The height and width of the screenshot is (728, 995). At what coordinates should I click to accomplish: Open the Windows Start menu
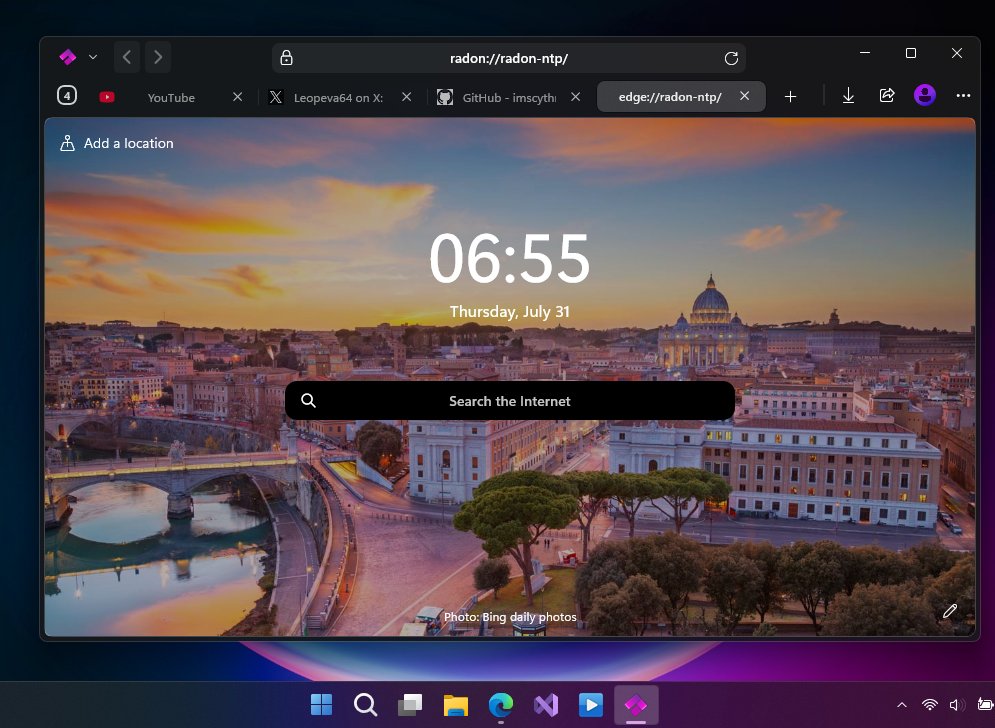321,705
